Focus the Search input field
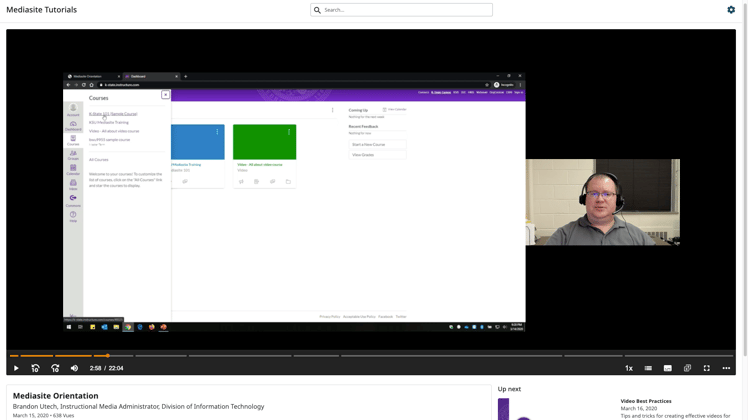This screenshot has height=420, width=748. [x=401, y=10]
